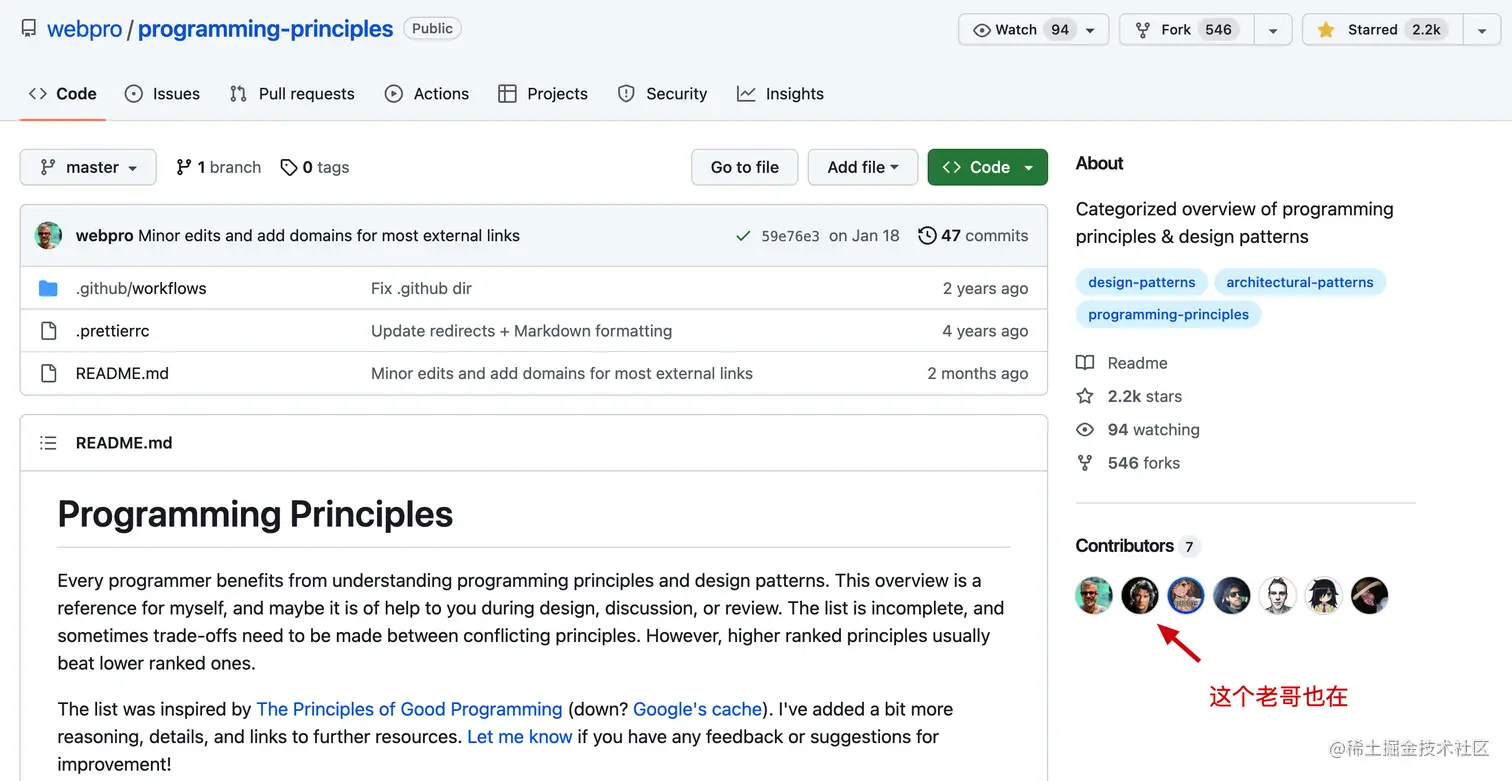The image size is (1512, 781).
Task: Switch to the Issues tab
Action: [162, 94]
